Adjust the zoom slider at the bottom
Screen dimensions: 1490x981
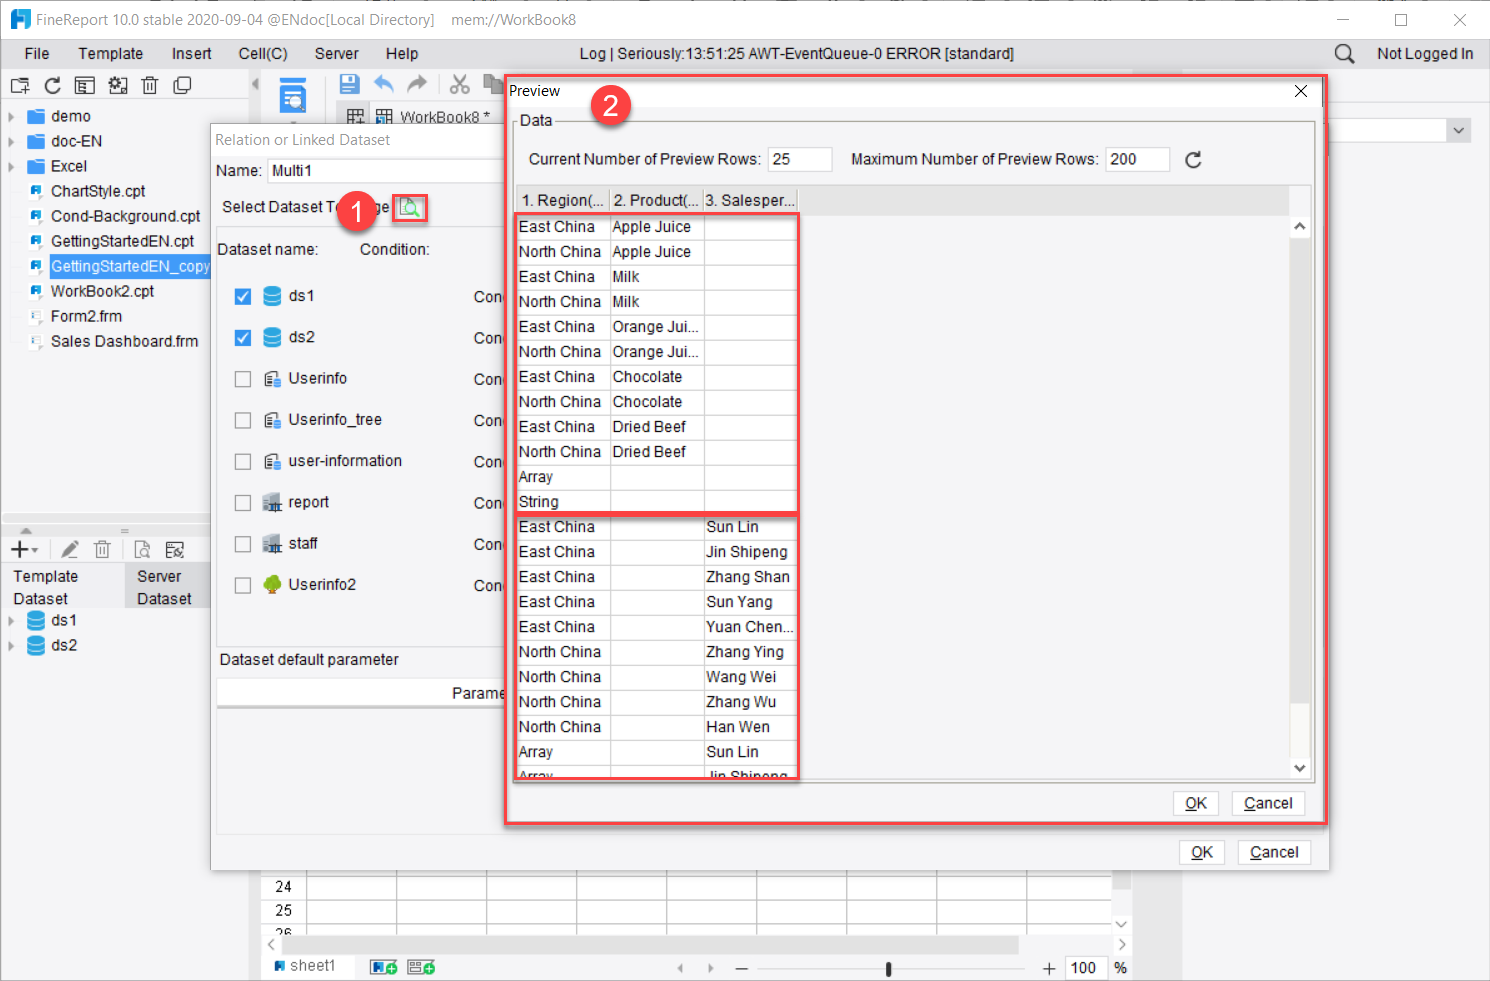[x=888, y=968]
